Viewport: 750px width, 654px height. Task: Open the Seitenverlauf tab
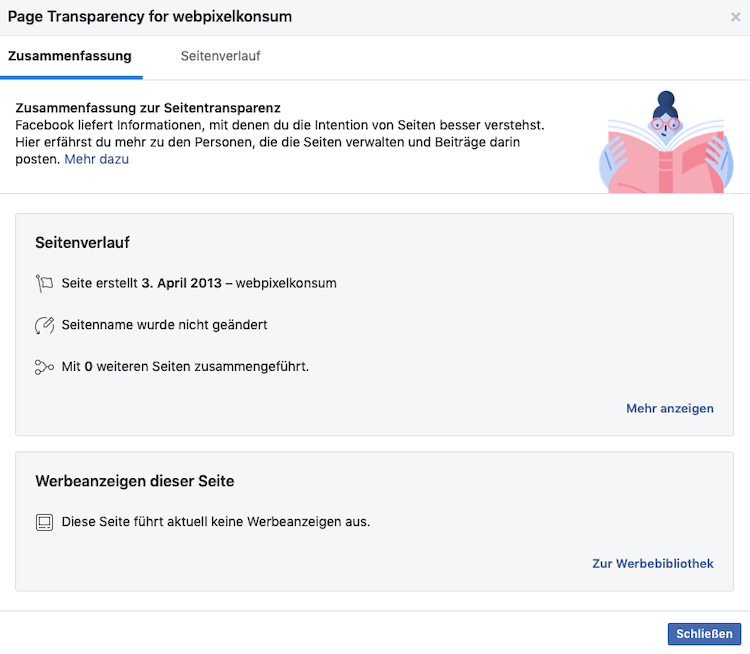221,56
